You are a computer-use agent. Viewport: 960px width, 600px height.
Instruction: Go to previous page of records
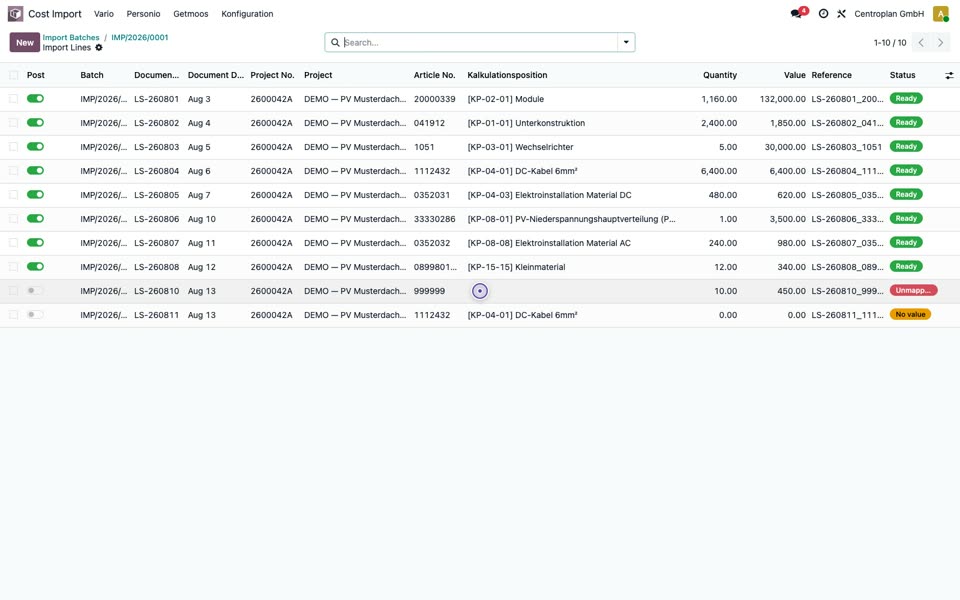point(921,42)
